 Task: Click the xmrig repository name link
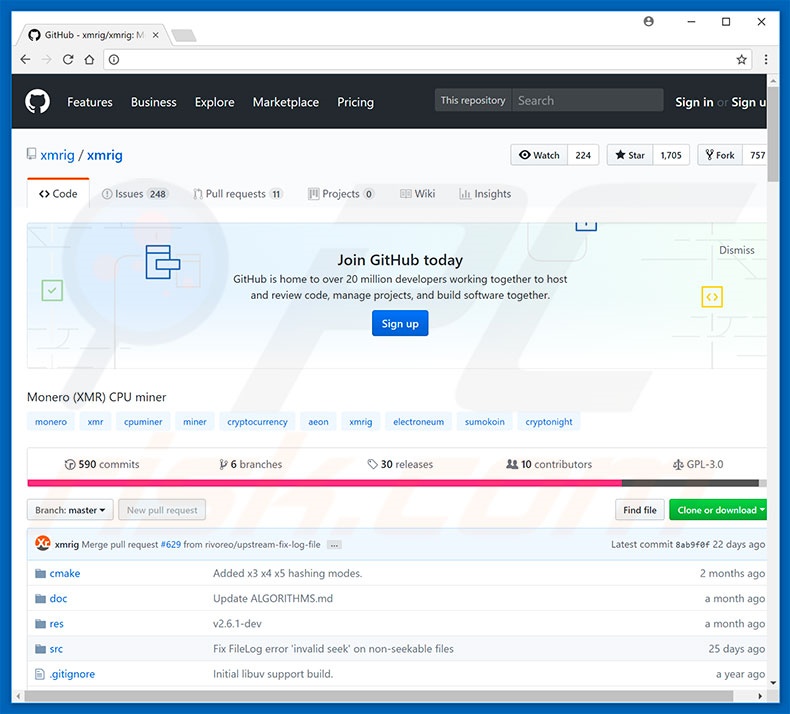pyautogui.click(x=105, y=155)
